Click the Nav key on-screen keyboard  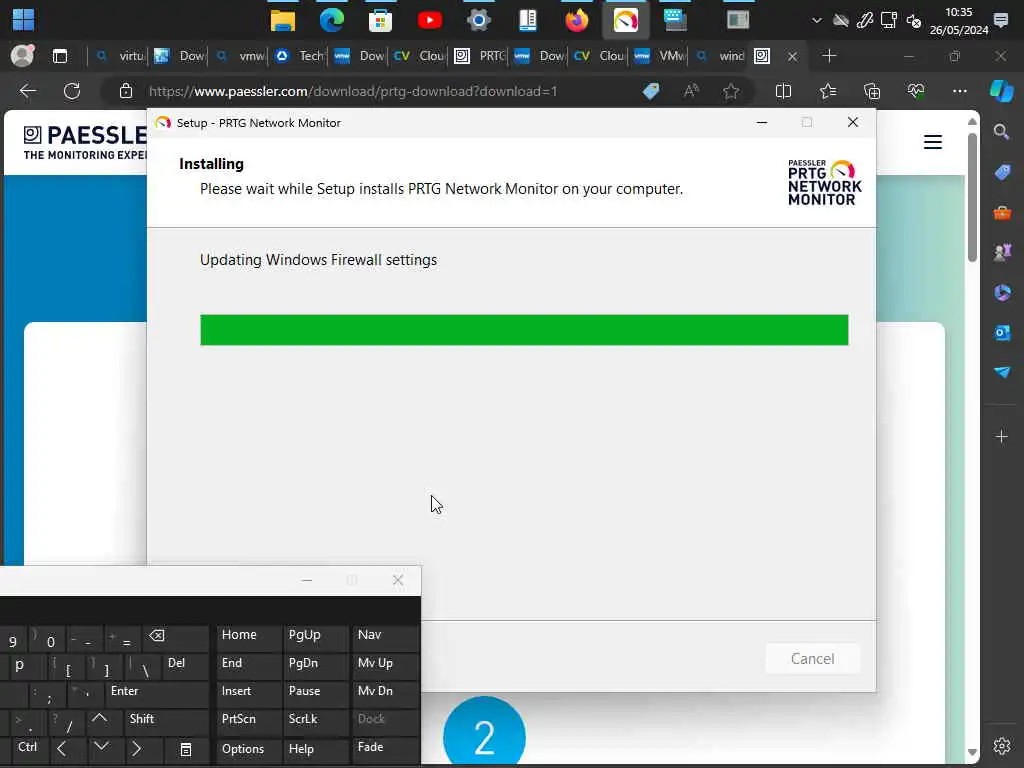[x=385, y=637]
